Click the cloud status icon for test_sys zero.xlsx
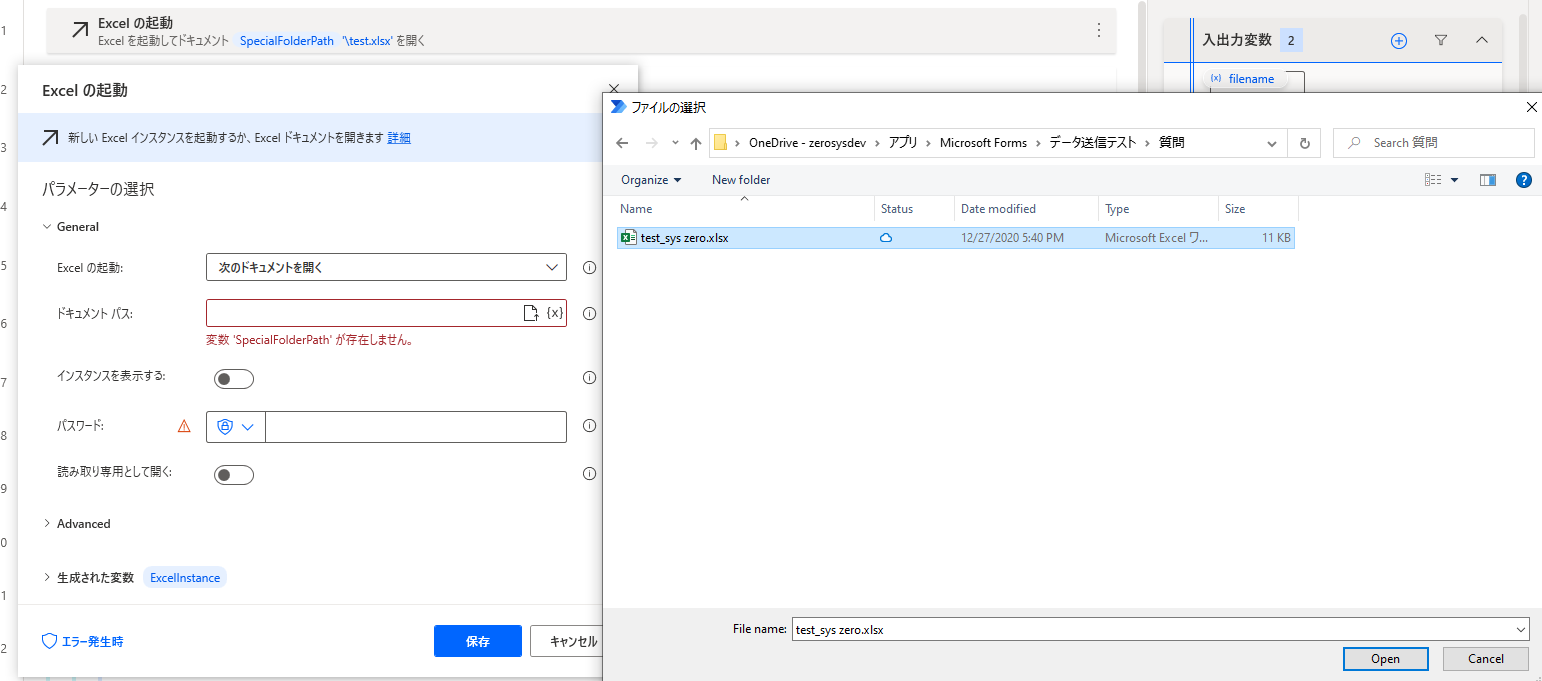Image resolution: width=1542 pixels, height=681 pixels. (x=885, y=238)
